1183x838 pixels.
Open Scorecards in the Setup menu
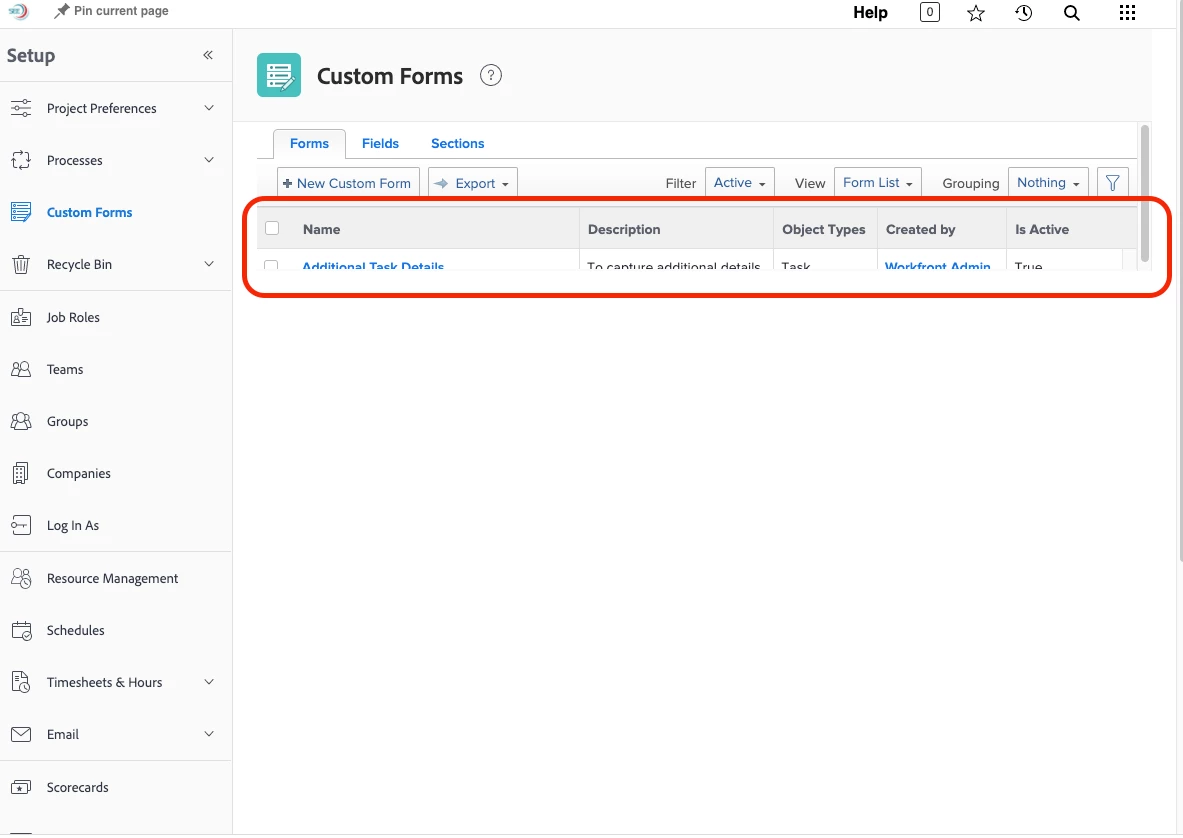click(x=77, y=787)
